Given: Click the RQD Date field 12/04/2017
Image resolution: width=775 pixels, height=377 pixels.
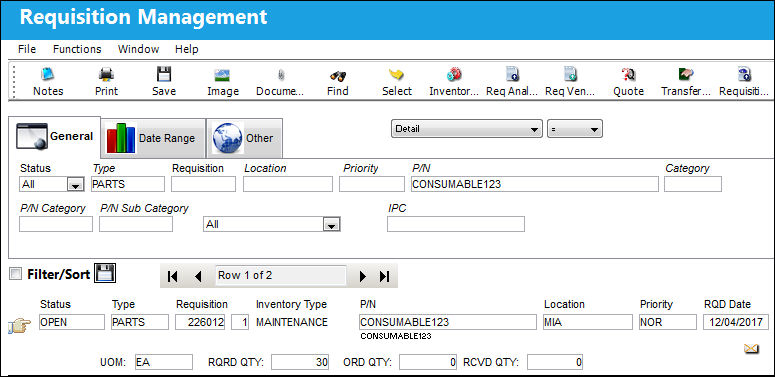Looking at the screenshot, I should click(736, 322).
